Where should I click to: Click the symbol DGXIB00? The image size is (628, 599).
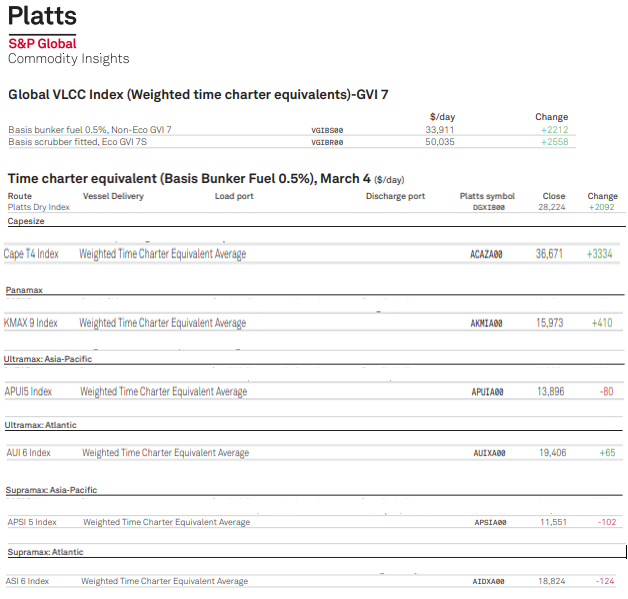pos(489,207)
